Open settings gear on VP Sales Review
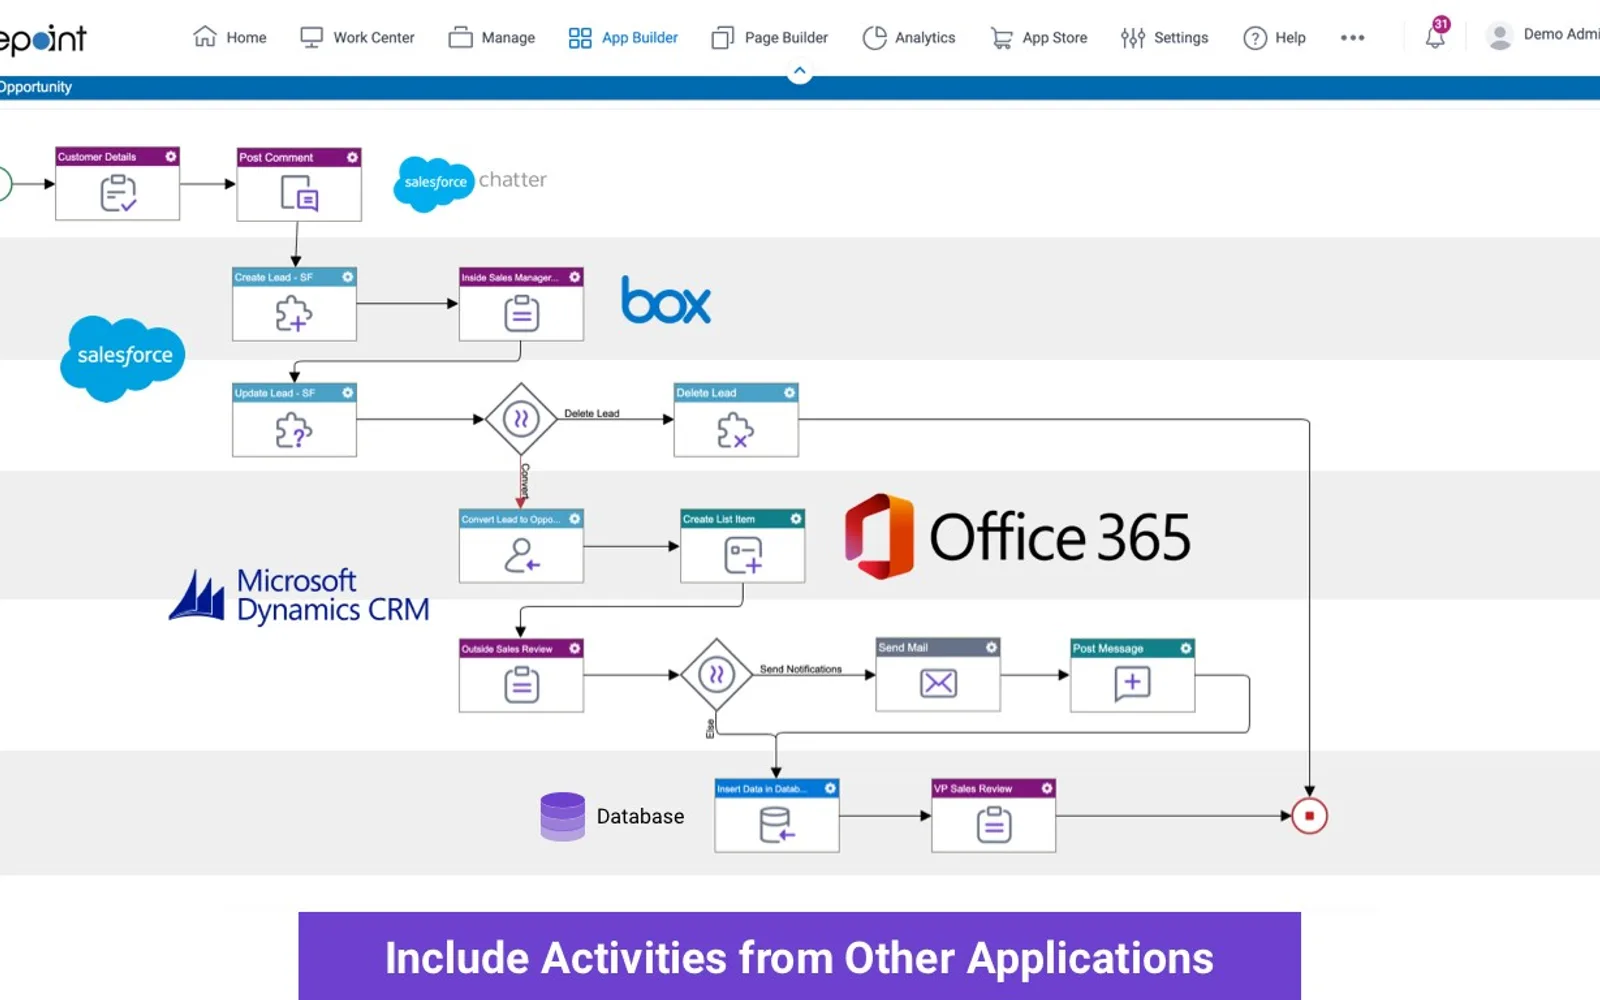1600x1000 pixels. pos(1047,788)
